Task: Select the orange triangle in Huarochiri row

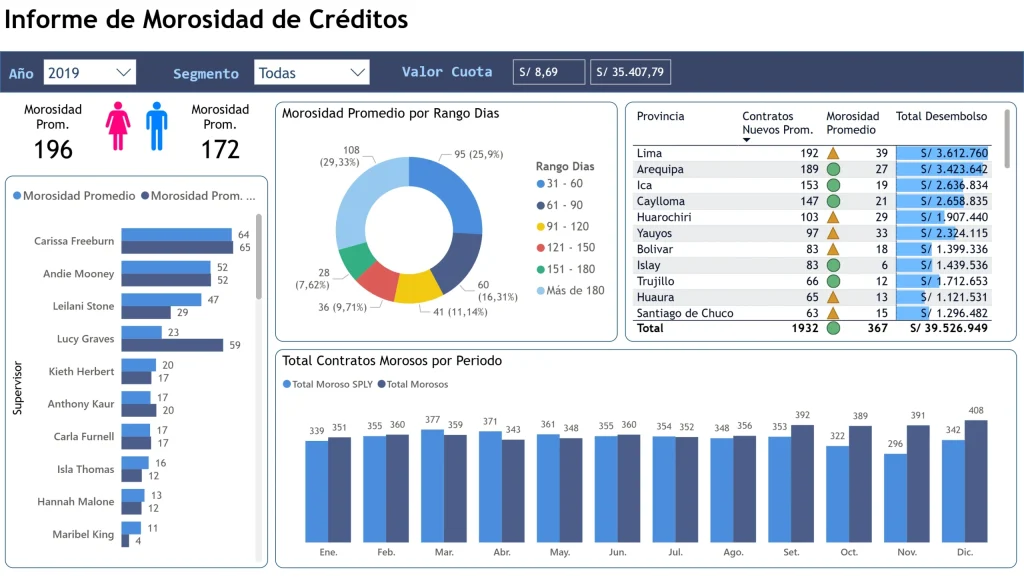Action: pos(832,217)
